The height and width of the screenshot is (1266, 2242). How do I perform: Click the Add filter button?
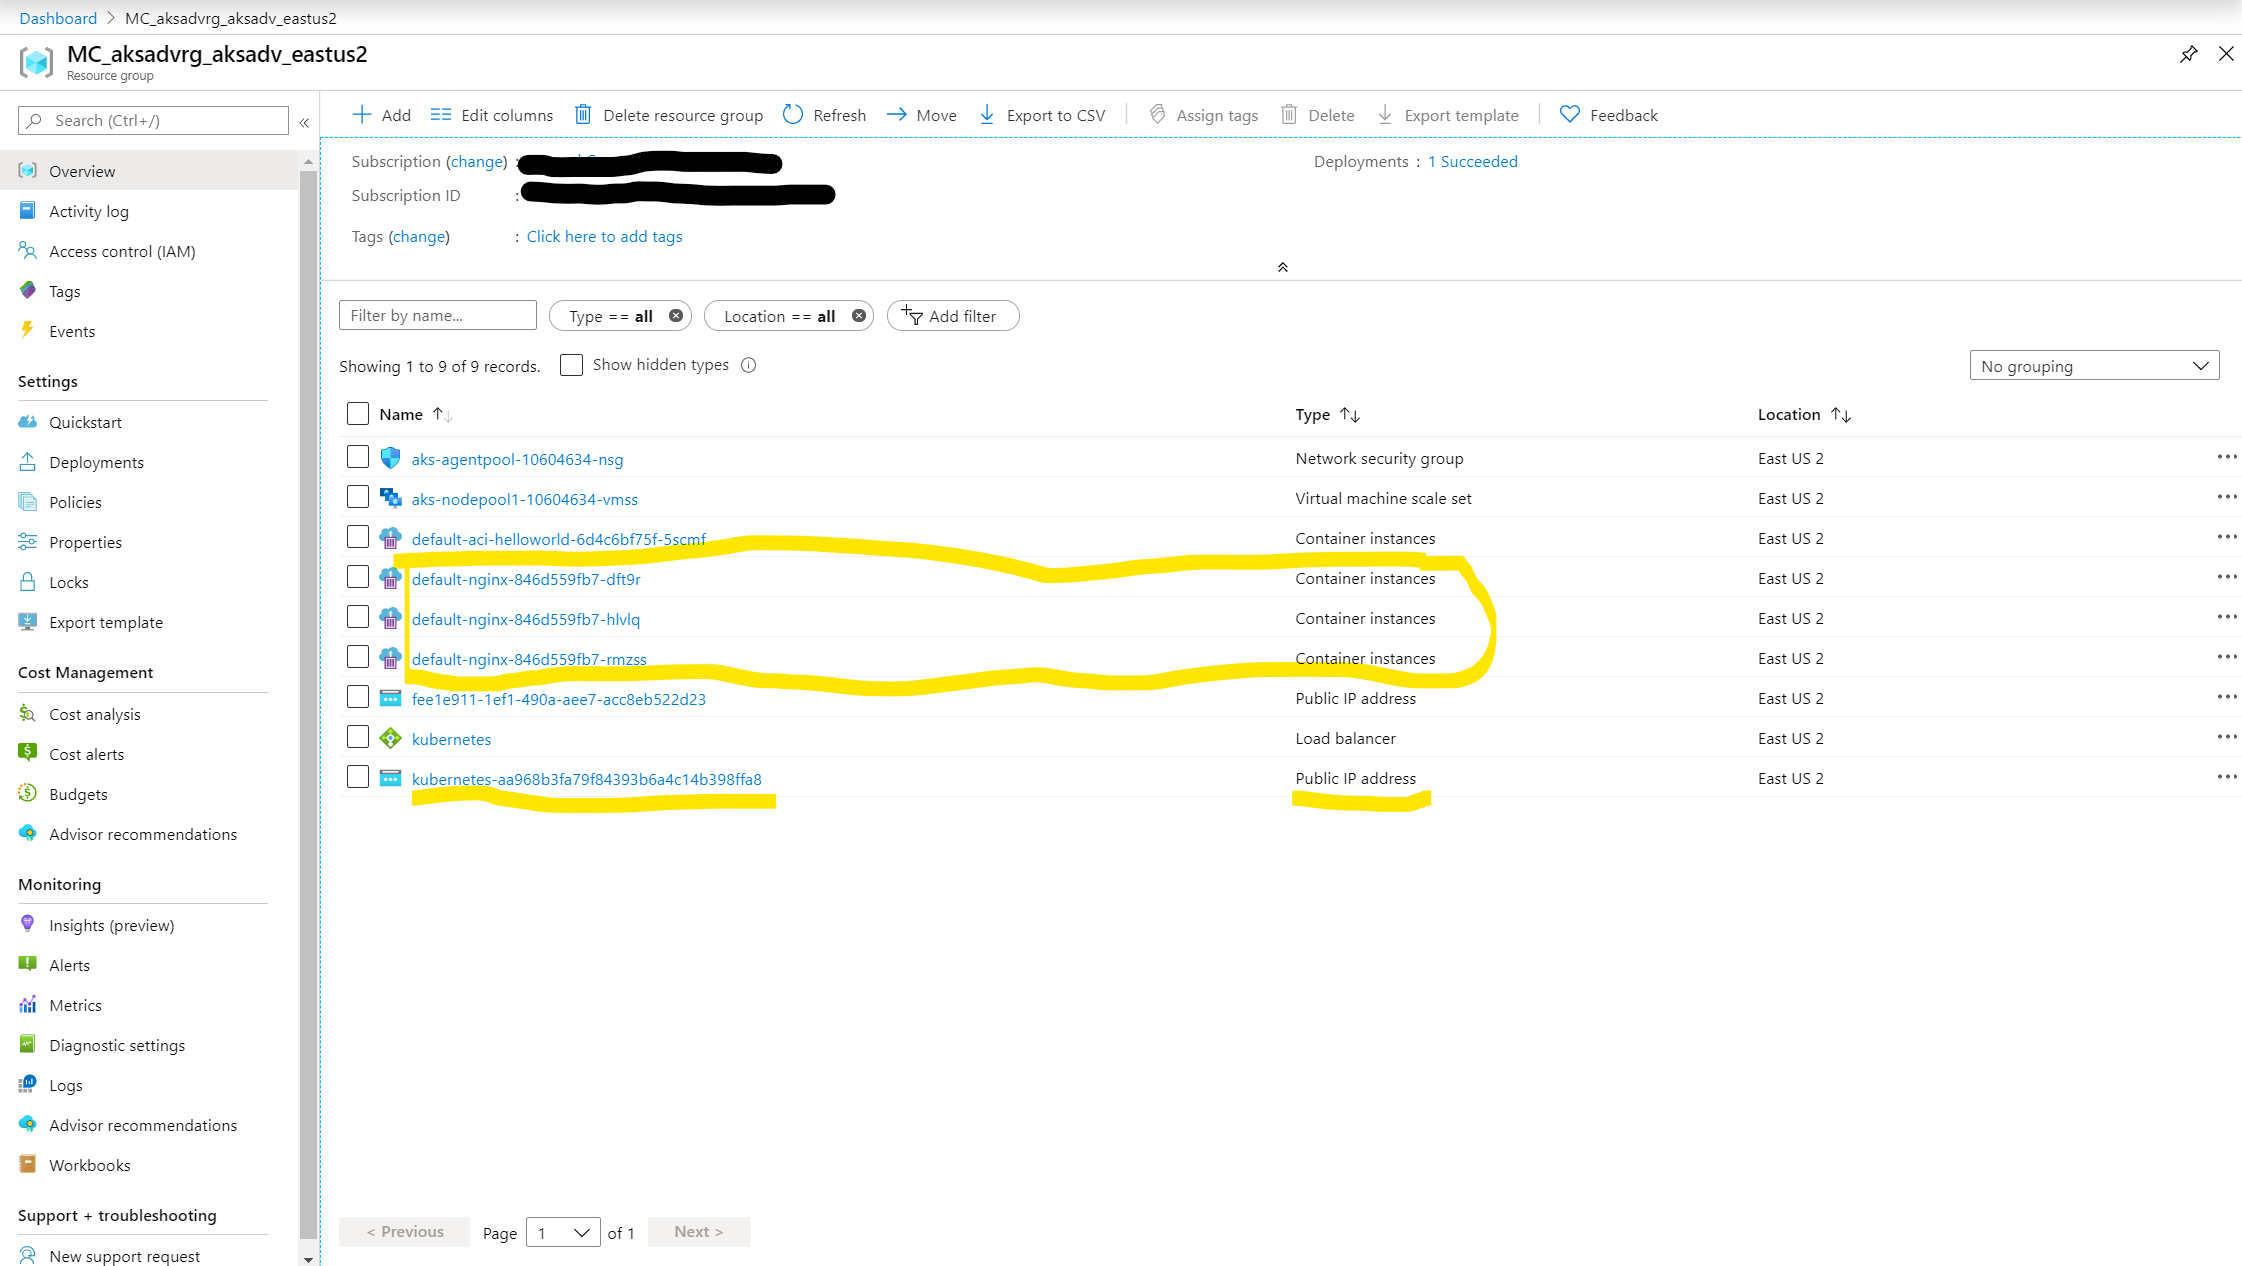coord(952,316)
